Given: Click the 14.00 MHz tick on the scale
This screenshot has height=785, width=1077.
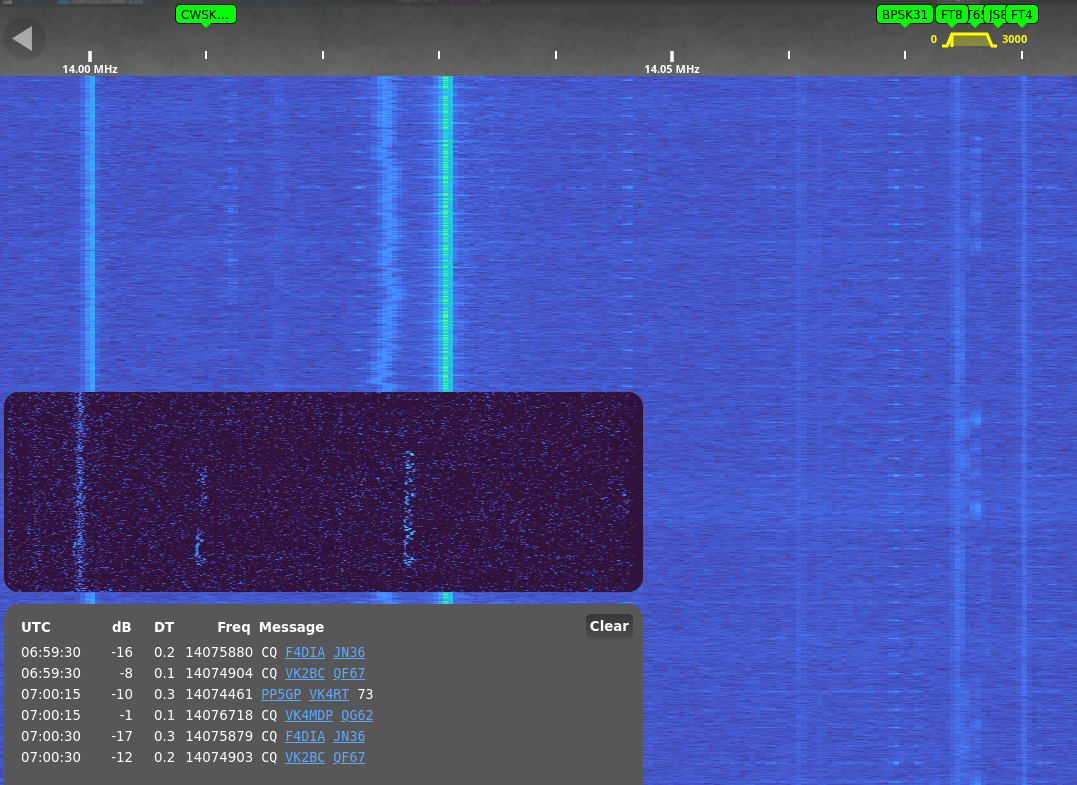Looking at the screenshot, I should 89,57.
